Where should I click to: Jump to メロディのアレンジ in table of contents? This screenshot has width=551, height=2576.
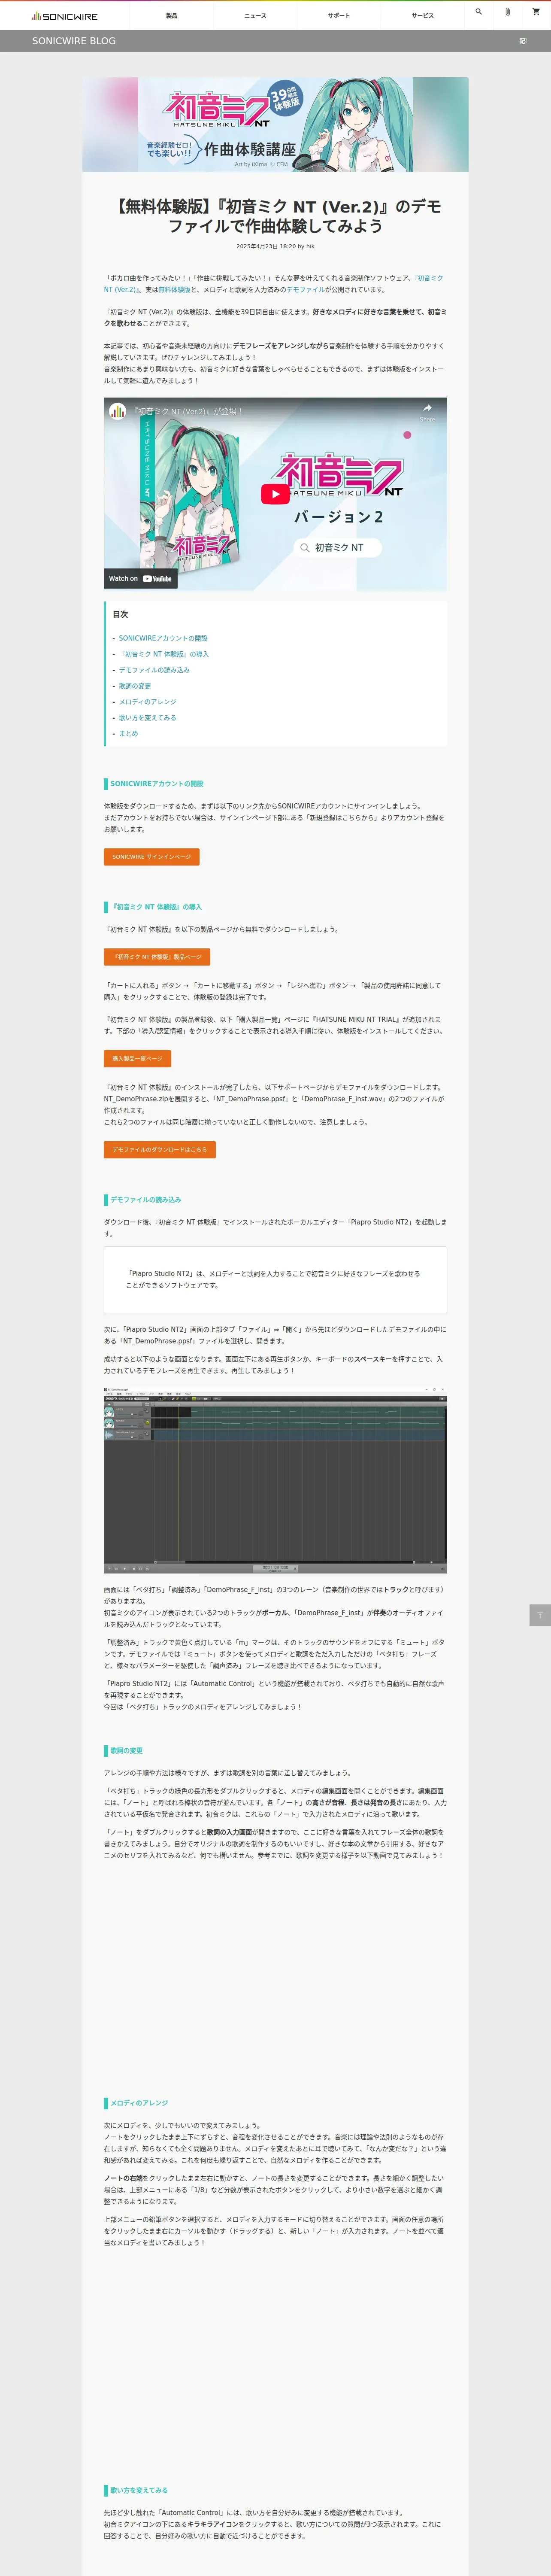pyautogui.click(x=147, y=702)
